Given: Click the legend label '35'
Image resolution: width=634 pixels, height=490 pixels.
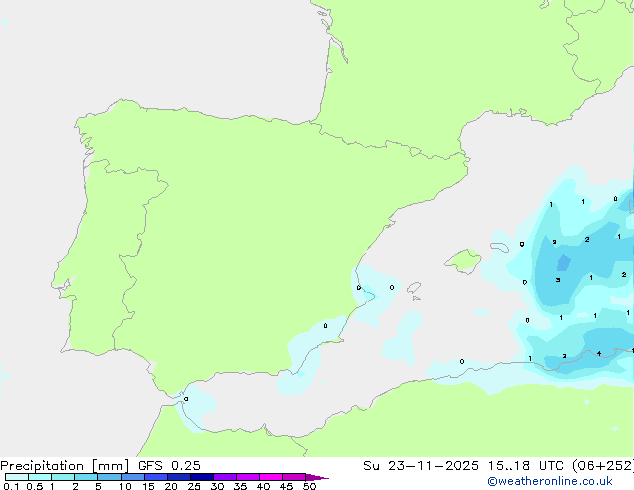Looking at the screenshot, I should click(x=240, y=486).
